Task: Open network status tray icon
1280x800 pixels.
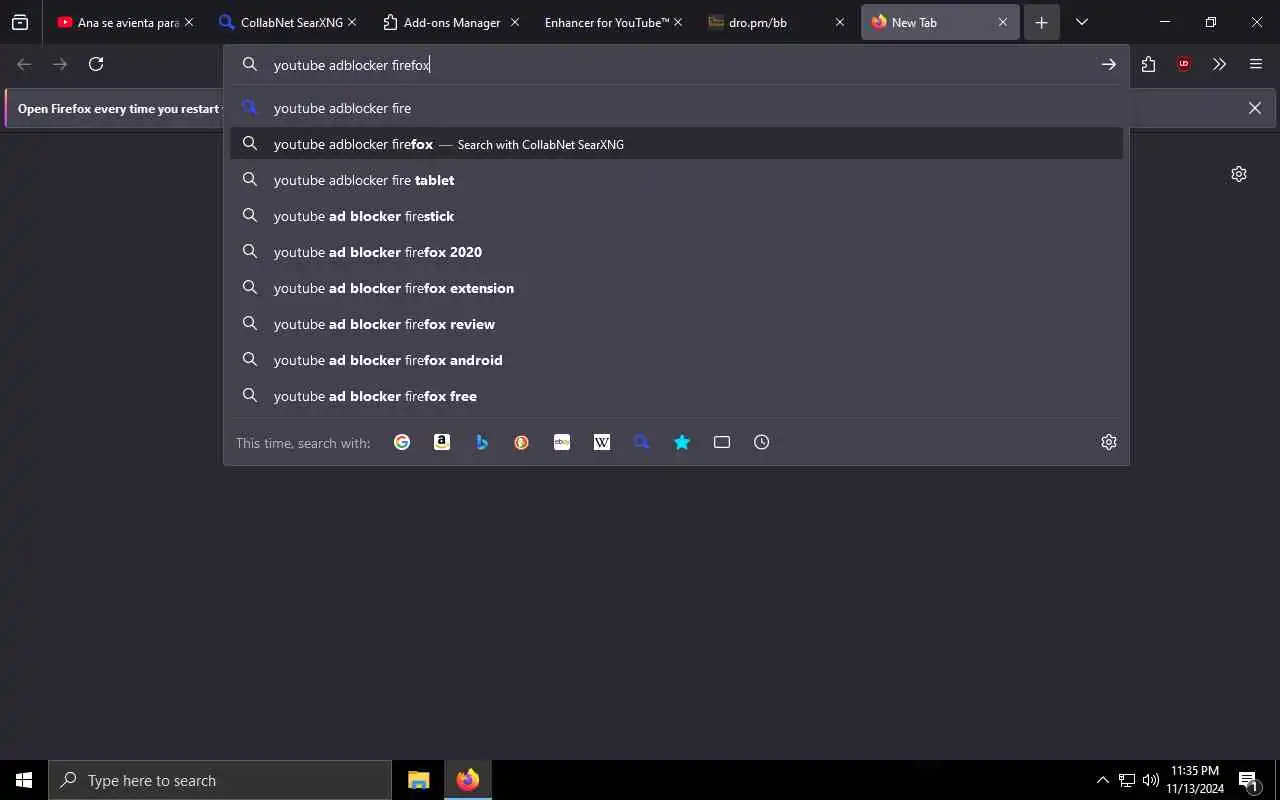Action: (1127, 780)
